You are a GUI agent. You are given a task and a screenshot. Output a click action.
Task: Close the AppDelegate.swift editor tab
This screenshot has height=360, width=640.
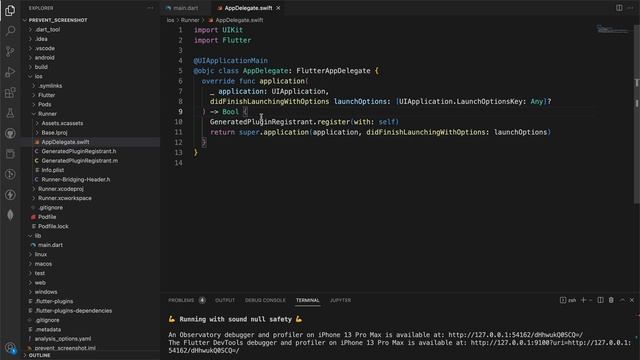tap(278, 8)
